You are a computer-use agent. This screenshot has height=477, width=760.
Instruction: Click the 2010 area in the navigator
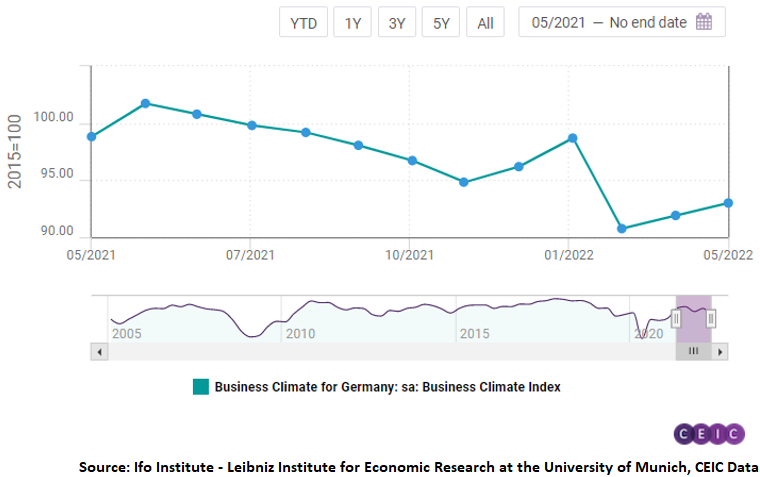[x=300, y=332]
